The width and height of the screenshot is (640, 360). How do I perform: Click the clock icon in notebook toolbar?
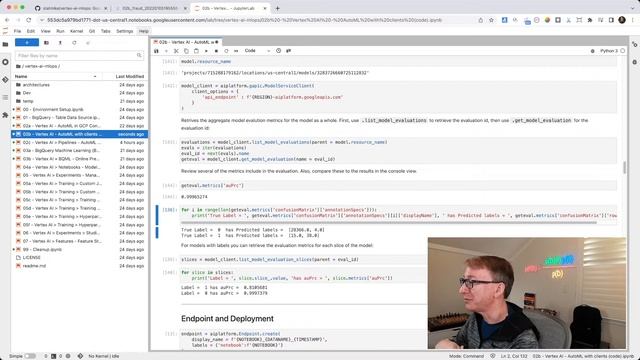coord(278,51)
